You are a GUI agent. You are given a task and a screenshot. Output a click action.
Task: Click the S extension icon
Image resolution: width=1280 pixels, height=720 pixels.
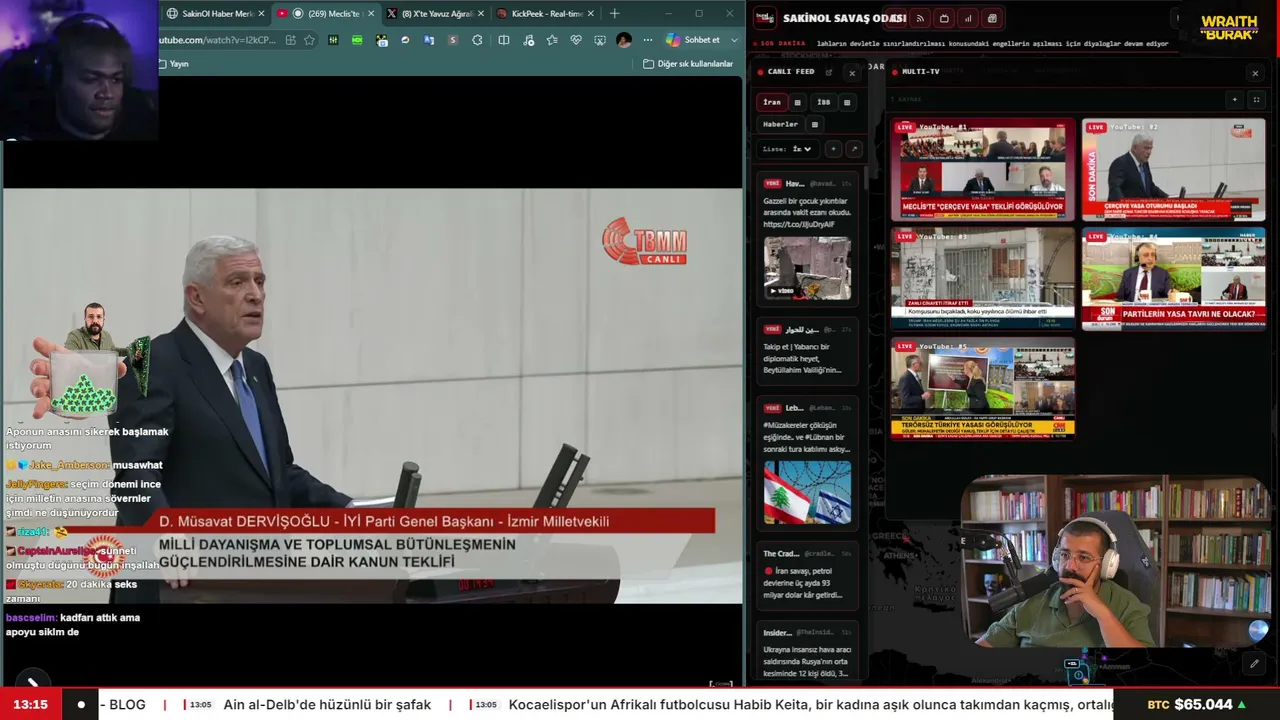(x=453, y=40)
